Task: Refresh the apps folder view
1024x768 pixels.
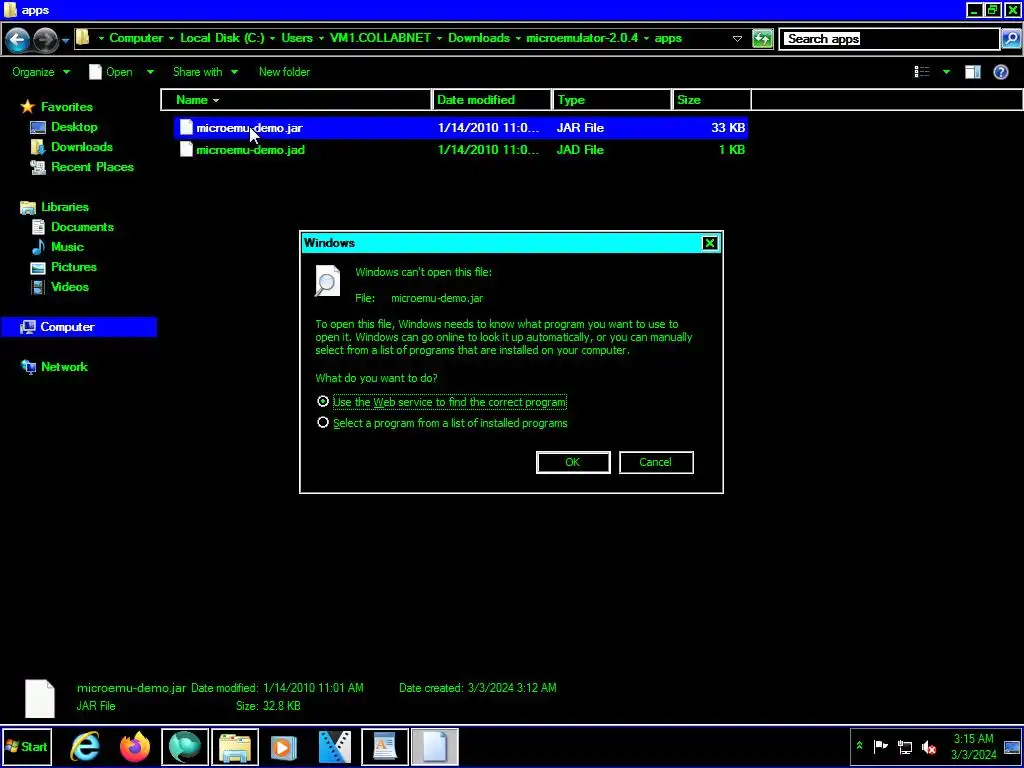Action: click(762, 39)
